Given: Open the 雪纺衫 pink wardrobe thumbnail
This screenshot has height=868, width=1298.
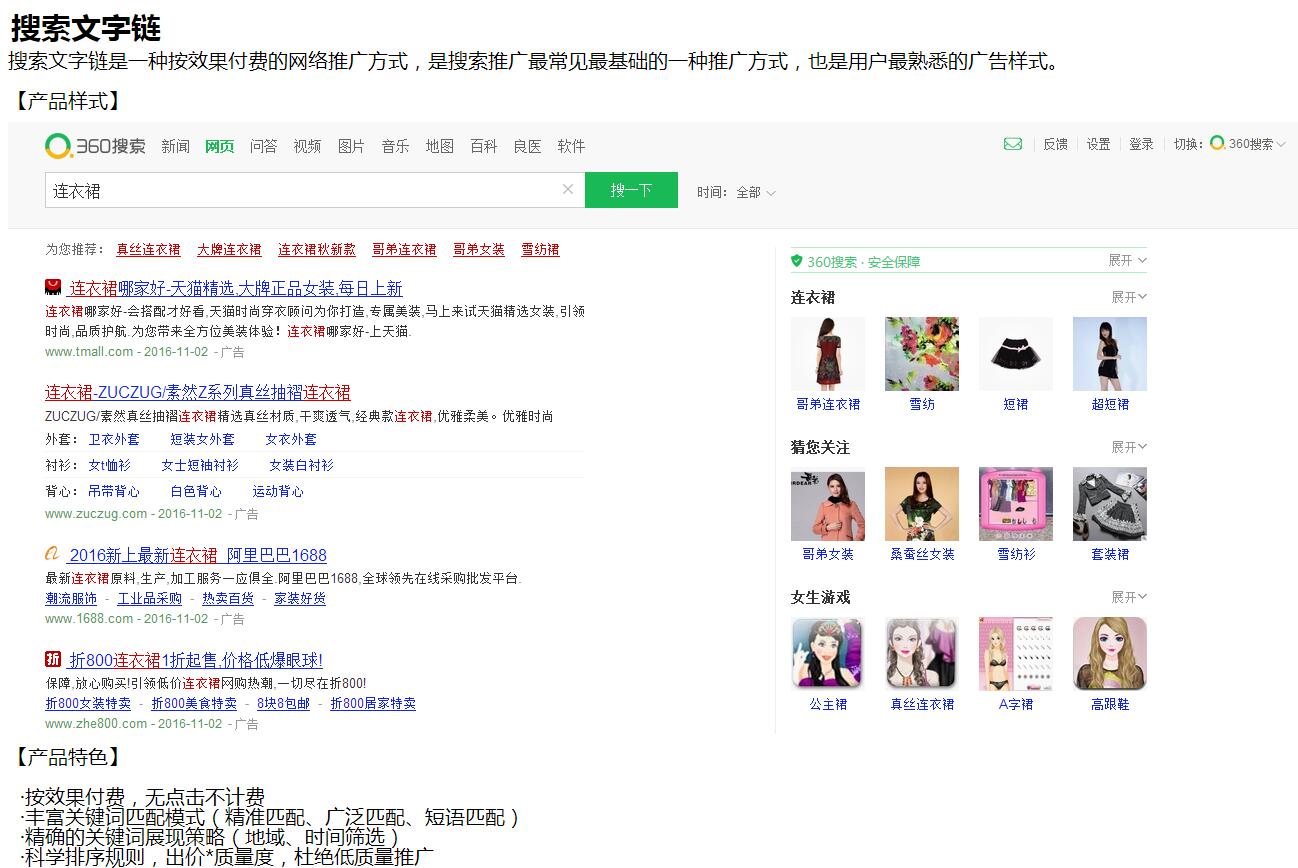Looking at the screenshot, I should click(x=1016, y=504).
